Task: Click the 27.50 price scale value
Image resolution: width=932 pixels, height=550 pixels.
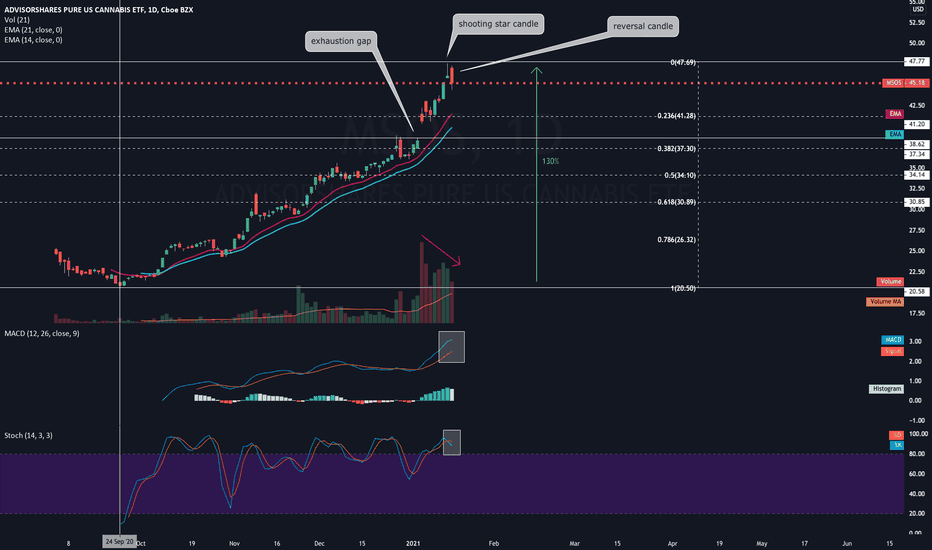Action: 917,230
